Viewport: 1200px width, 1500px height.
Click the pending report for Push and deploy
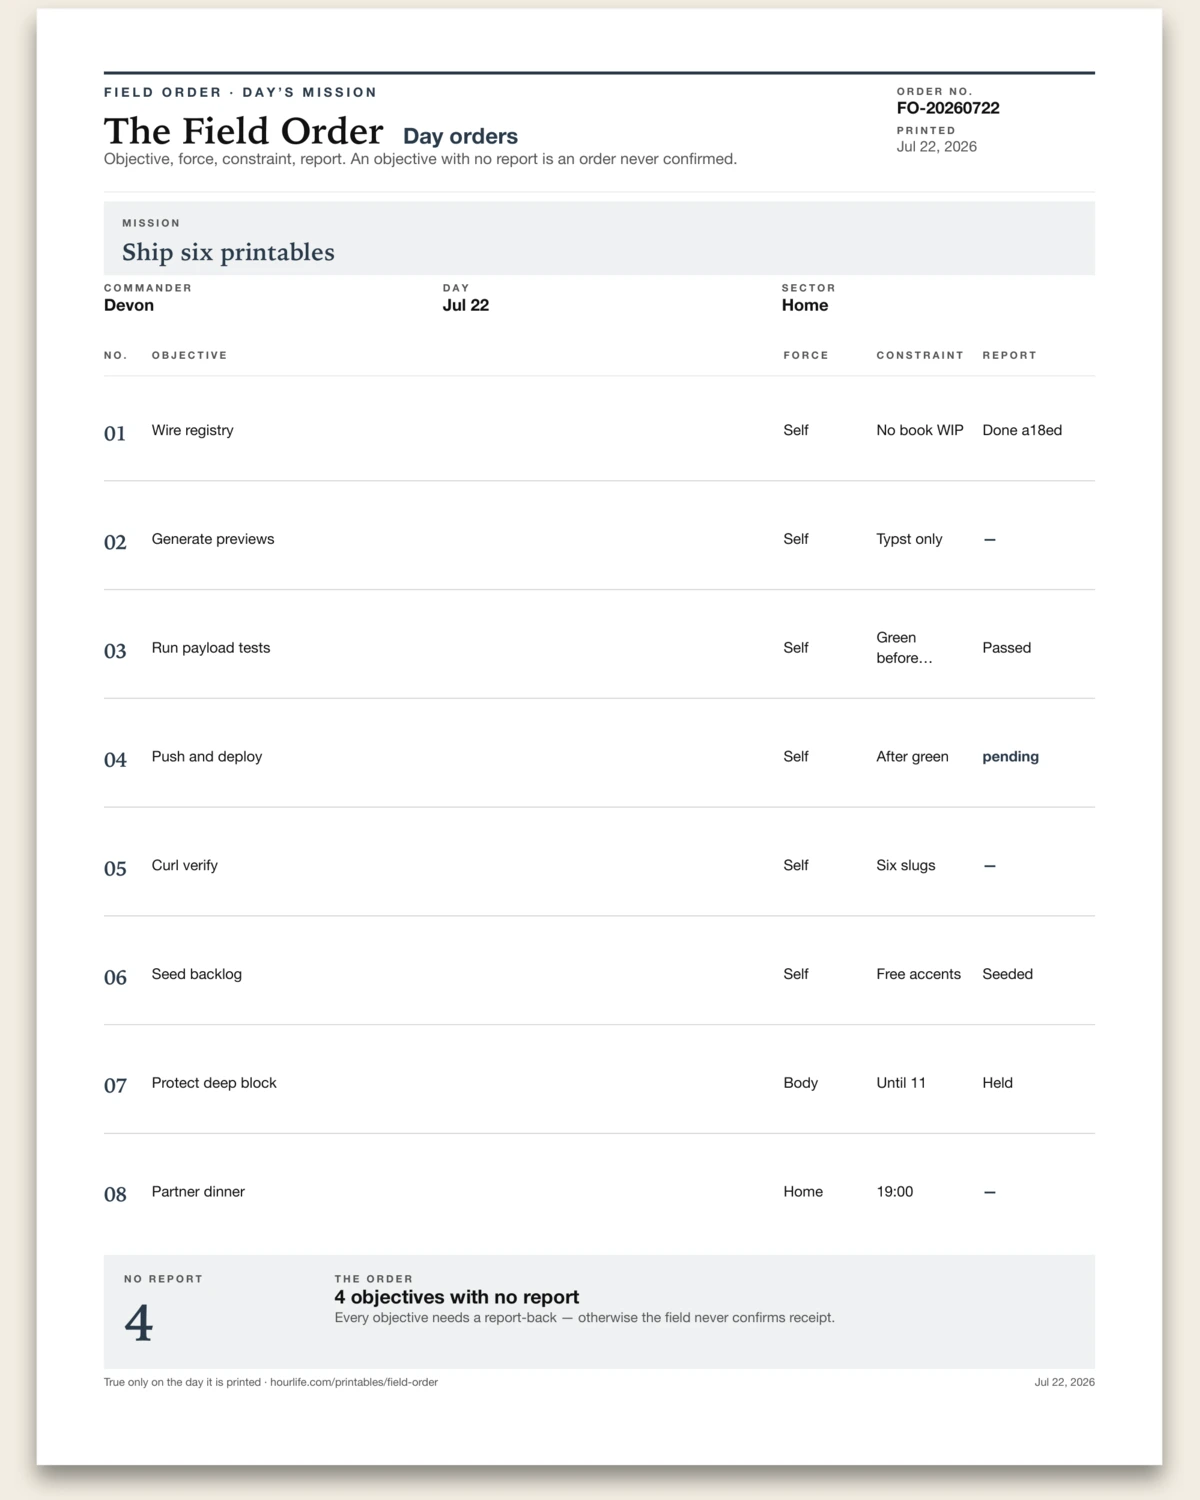1010,757
